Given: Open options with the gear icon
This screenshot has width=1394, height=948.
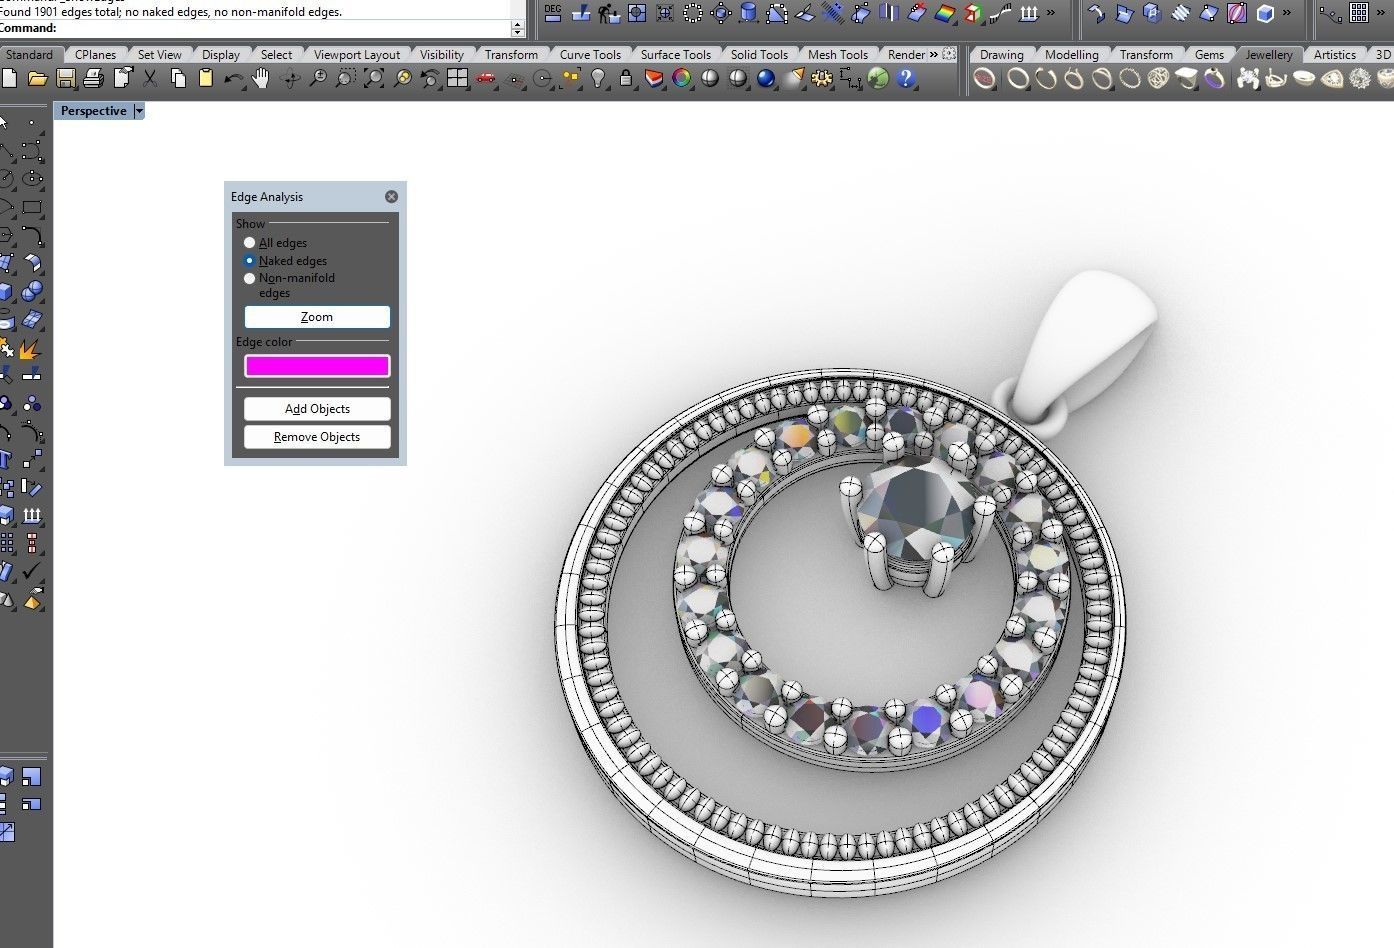Looking at the screenshot, I should click(x=822, y=78).
